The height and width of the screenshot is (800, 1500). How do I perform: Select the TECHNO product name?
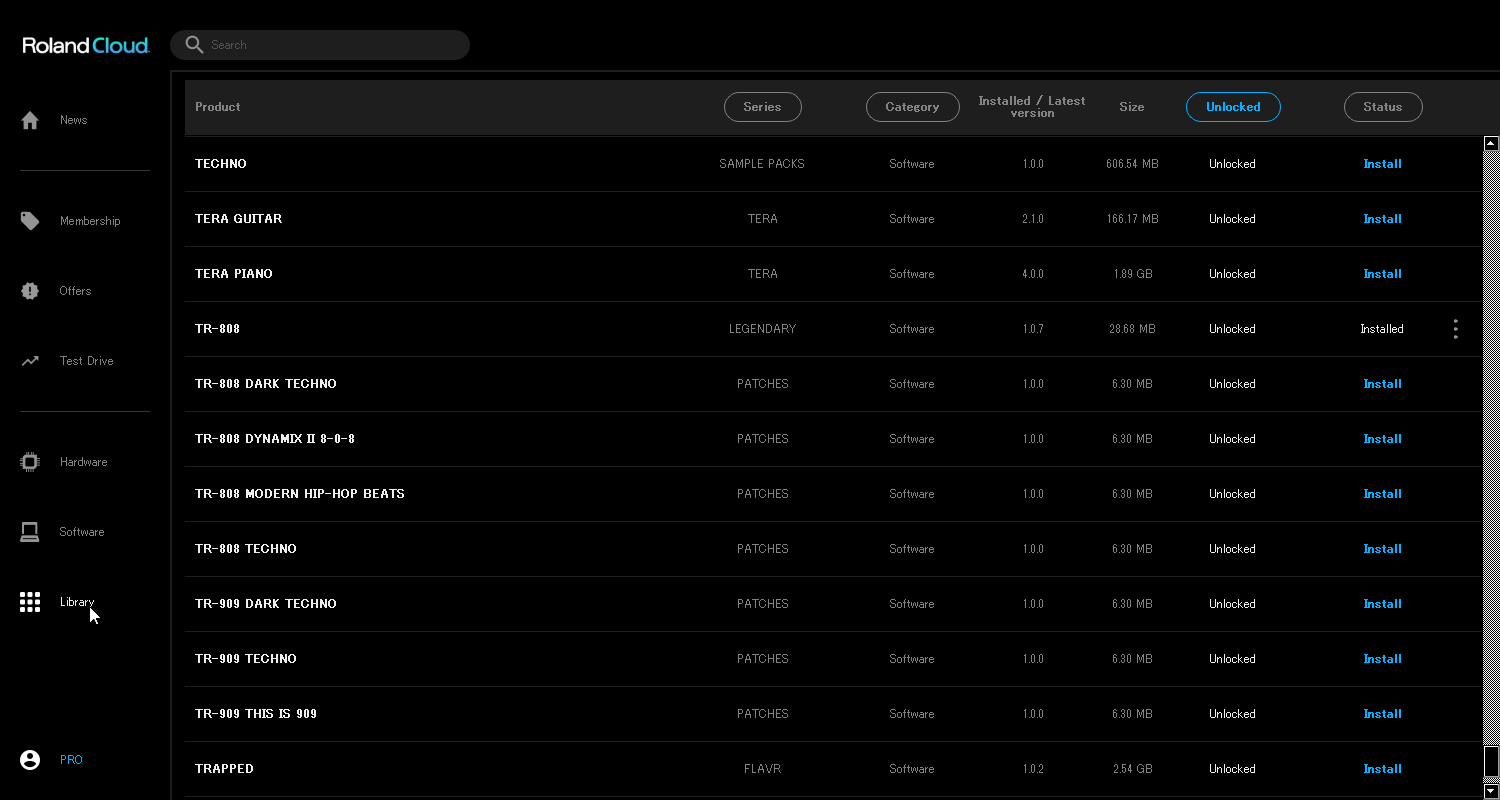tap(221, 164)
